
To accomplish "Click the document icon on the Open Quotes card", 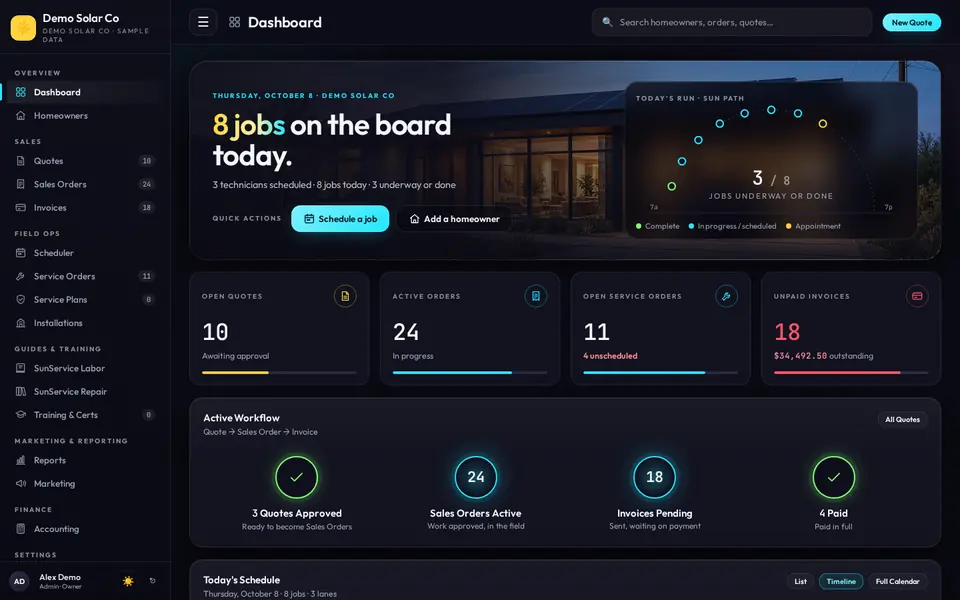I will [x=345, y=296].
